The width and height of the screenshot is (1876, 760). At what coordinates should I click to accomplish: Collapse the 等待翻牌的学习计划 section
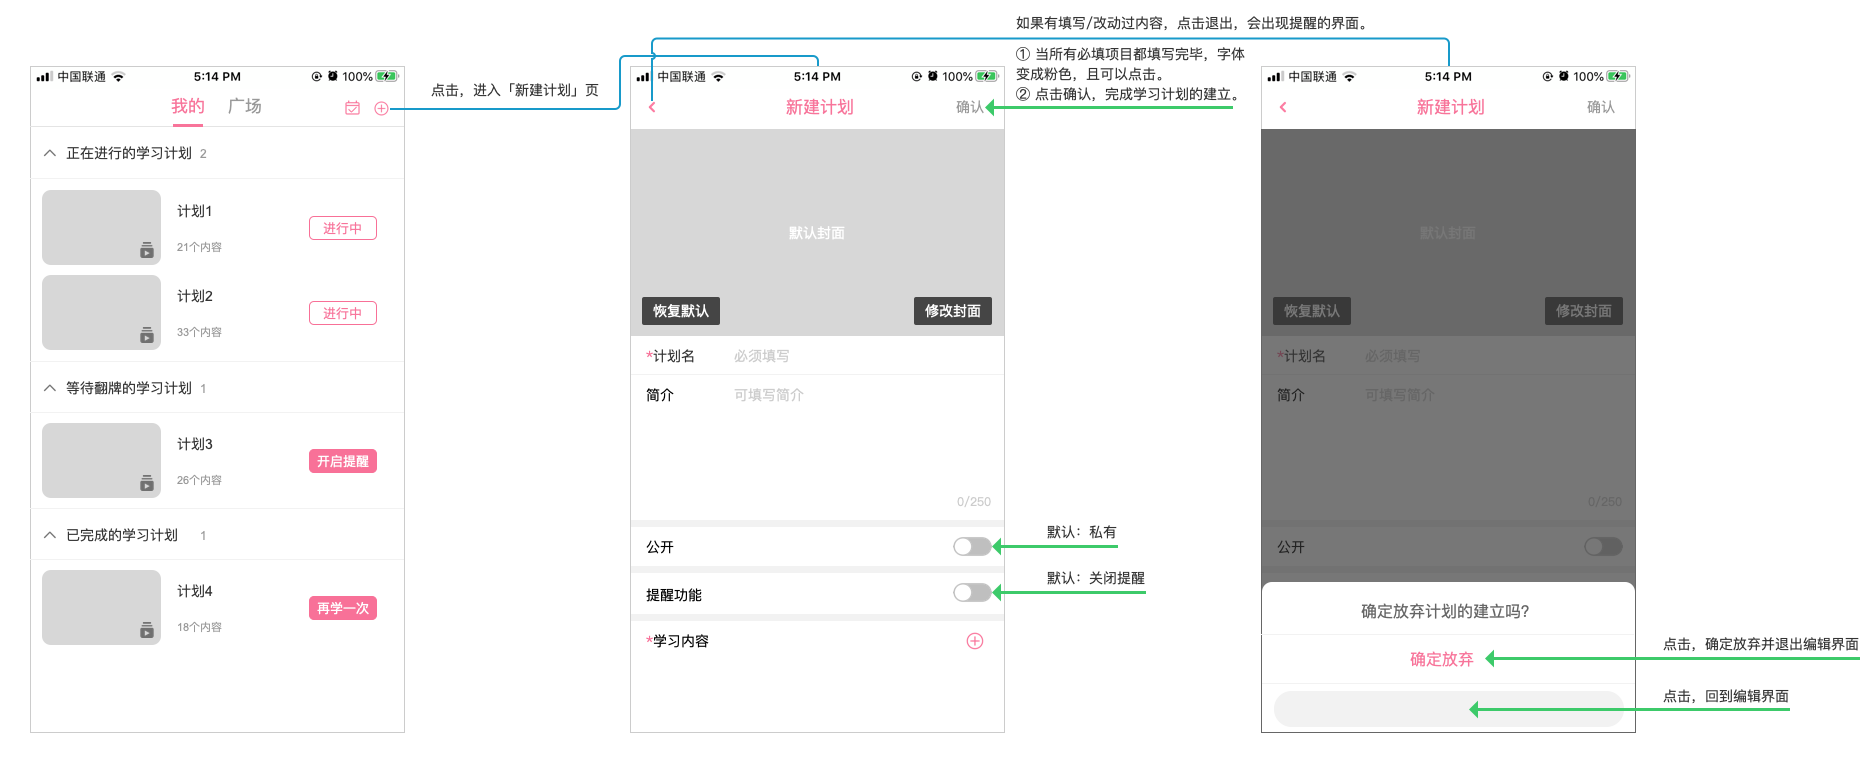click(x=50, y=388)
